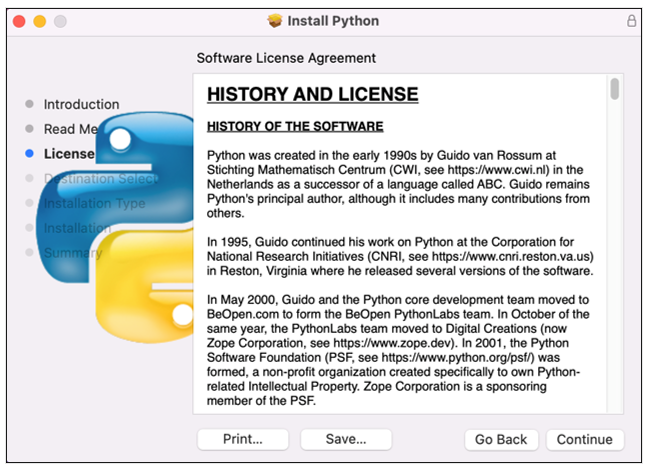The image size is (649, 469).
Task: Click the HISTORY AND LICENSE heading
Action: 312,94
